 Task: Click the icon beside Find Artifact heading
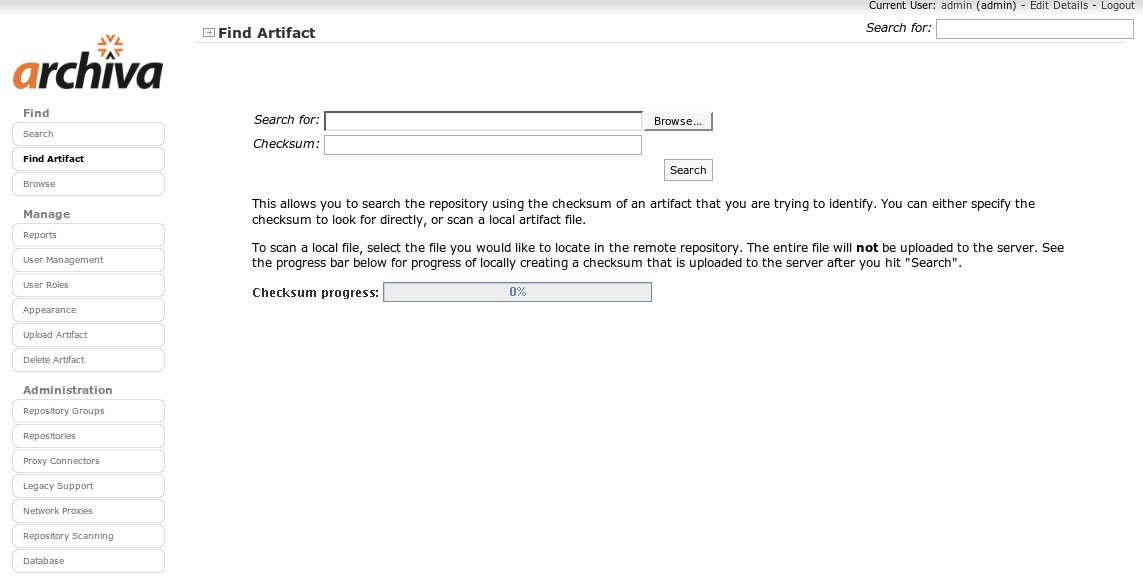tap(208, 33)
